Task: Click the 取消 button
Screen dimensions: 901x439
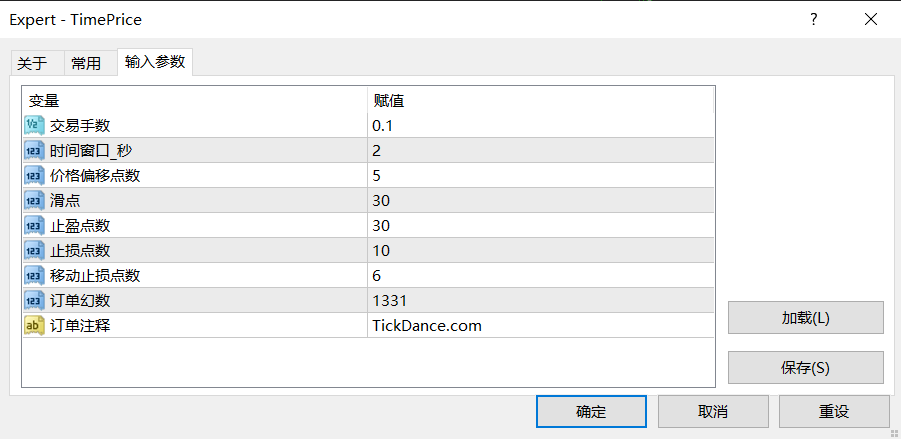Action: pos(713,411)
